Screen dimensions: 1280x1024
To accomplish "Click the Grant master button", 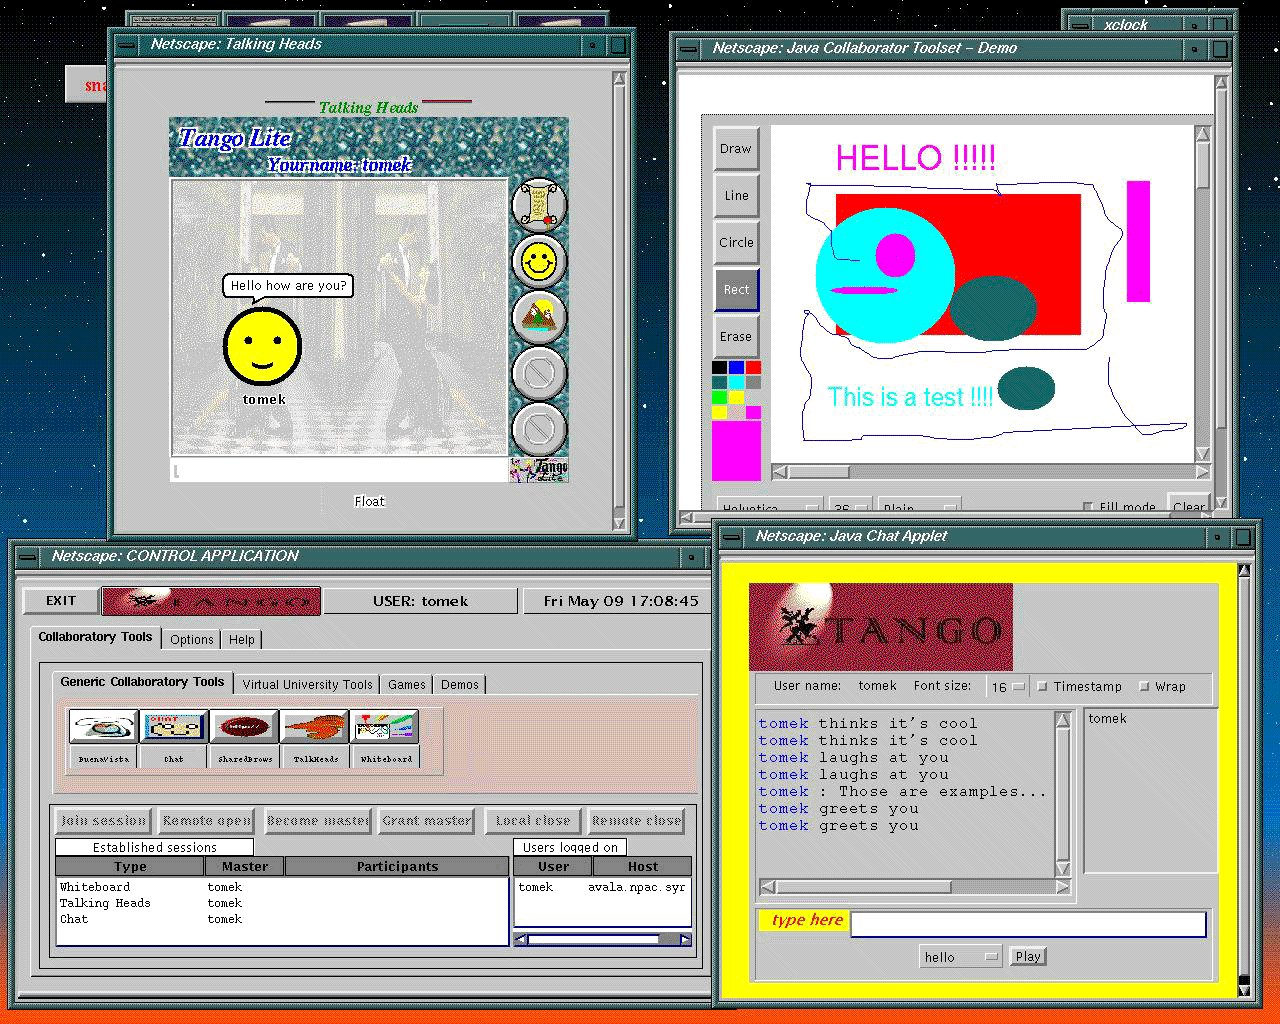I will tap(427, 821).
